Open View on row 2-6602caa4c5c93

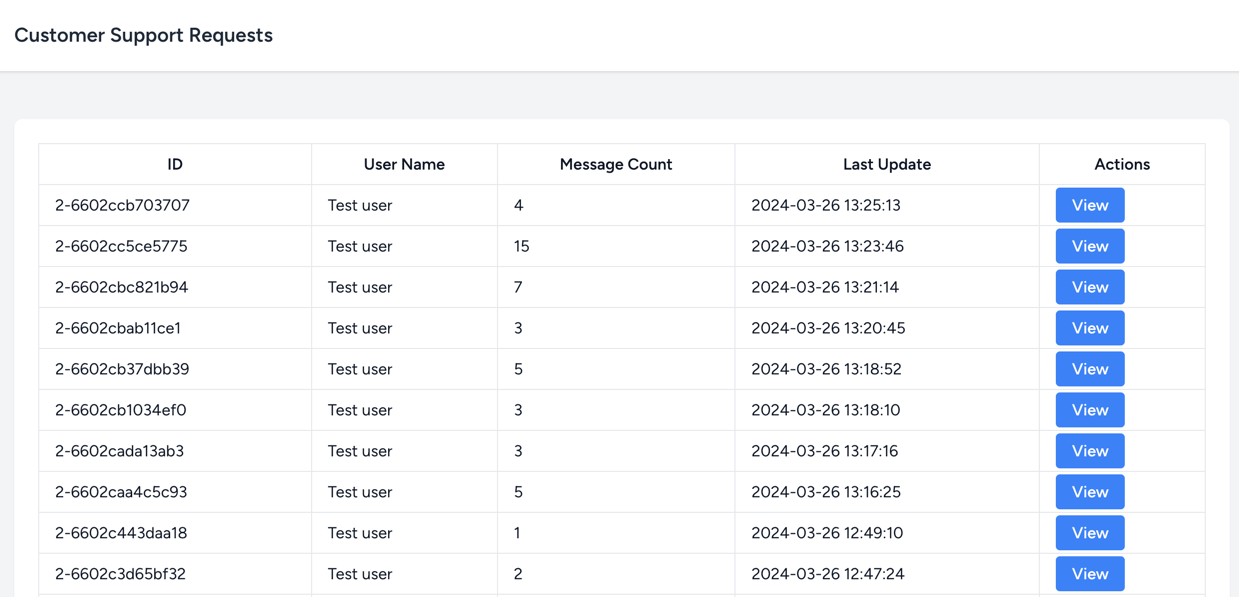click(1090, 492)
